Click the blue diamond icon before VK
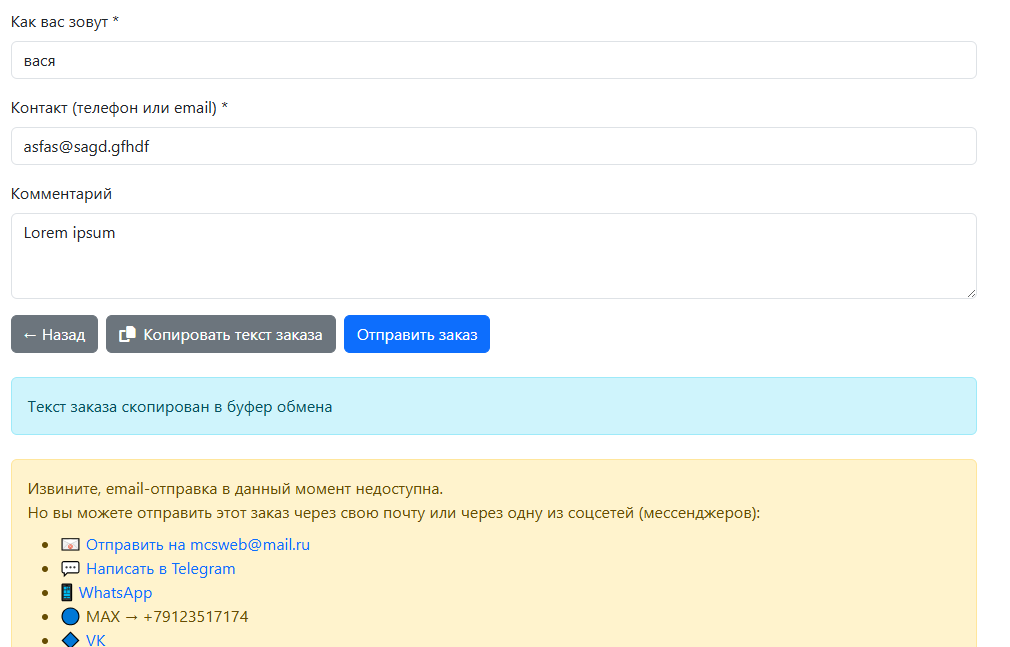 (70, 640)
